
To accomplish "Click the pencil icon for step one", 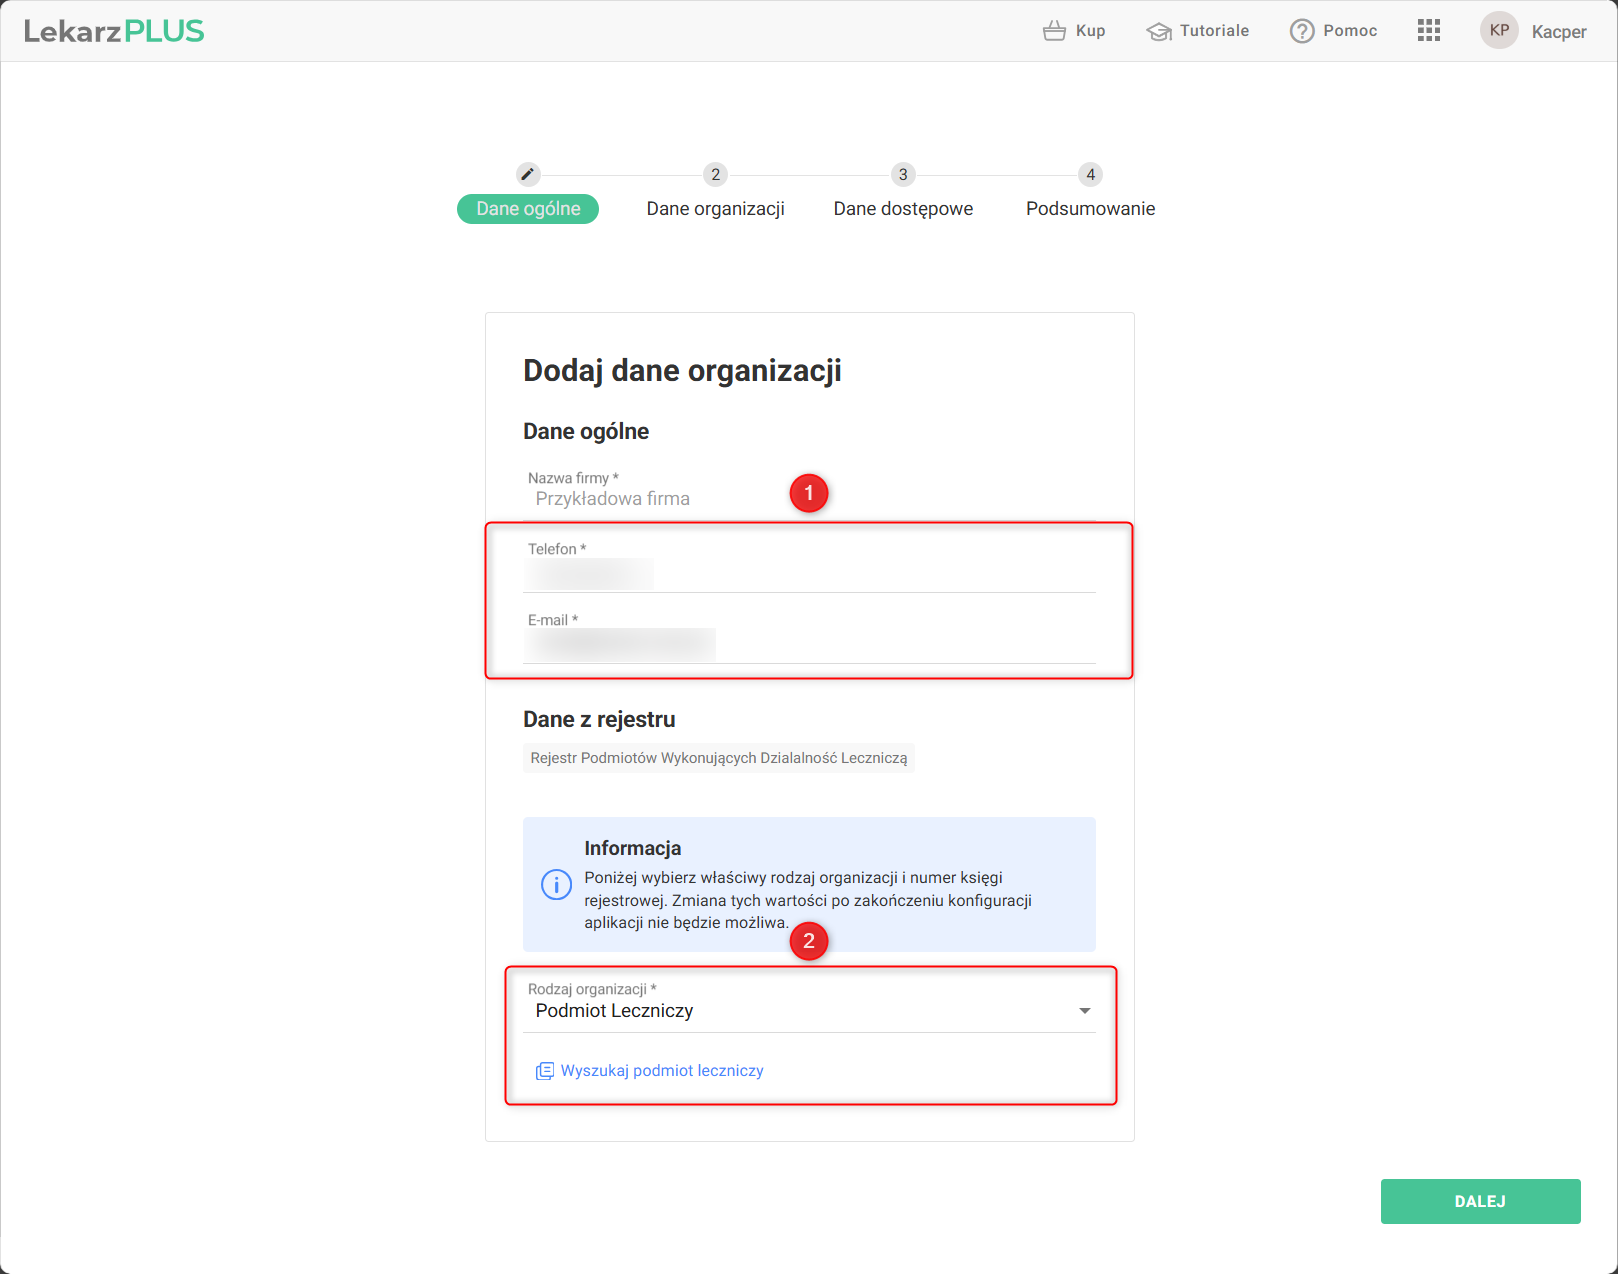I will tap(528, 174).
